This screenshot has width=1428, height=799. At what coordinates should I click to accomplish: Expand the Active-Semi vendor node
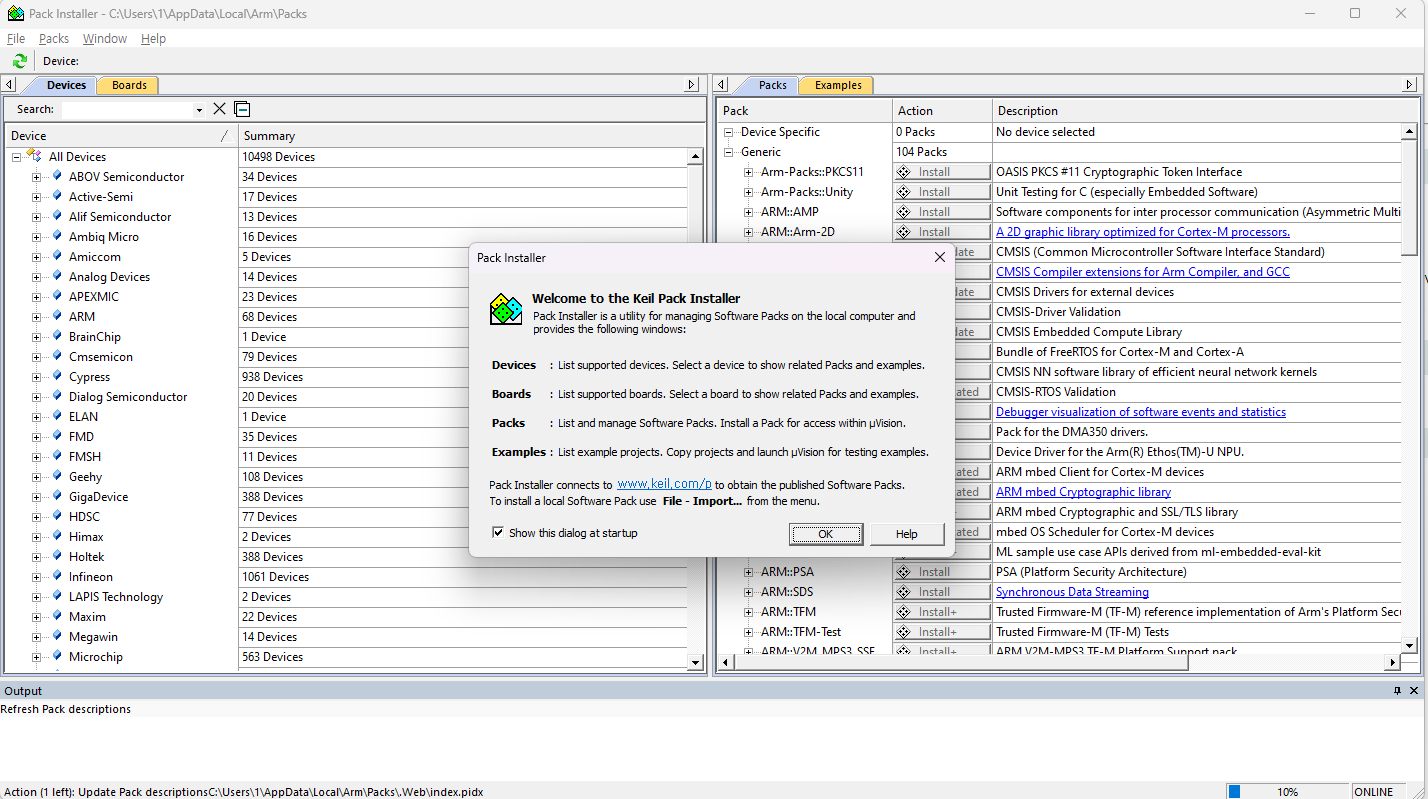point(37,197)
